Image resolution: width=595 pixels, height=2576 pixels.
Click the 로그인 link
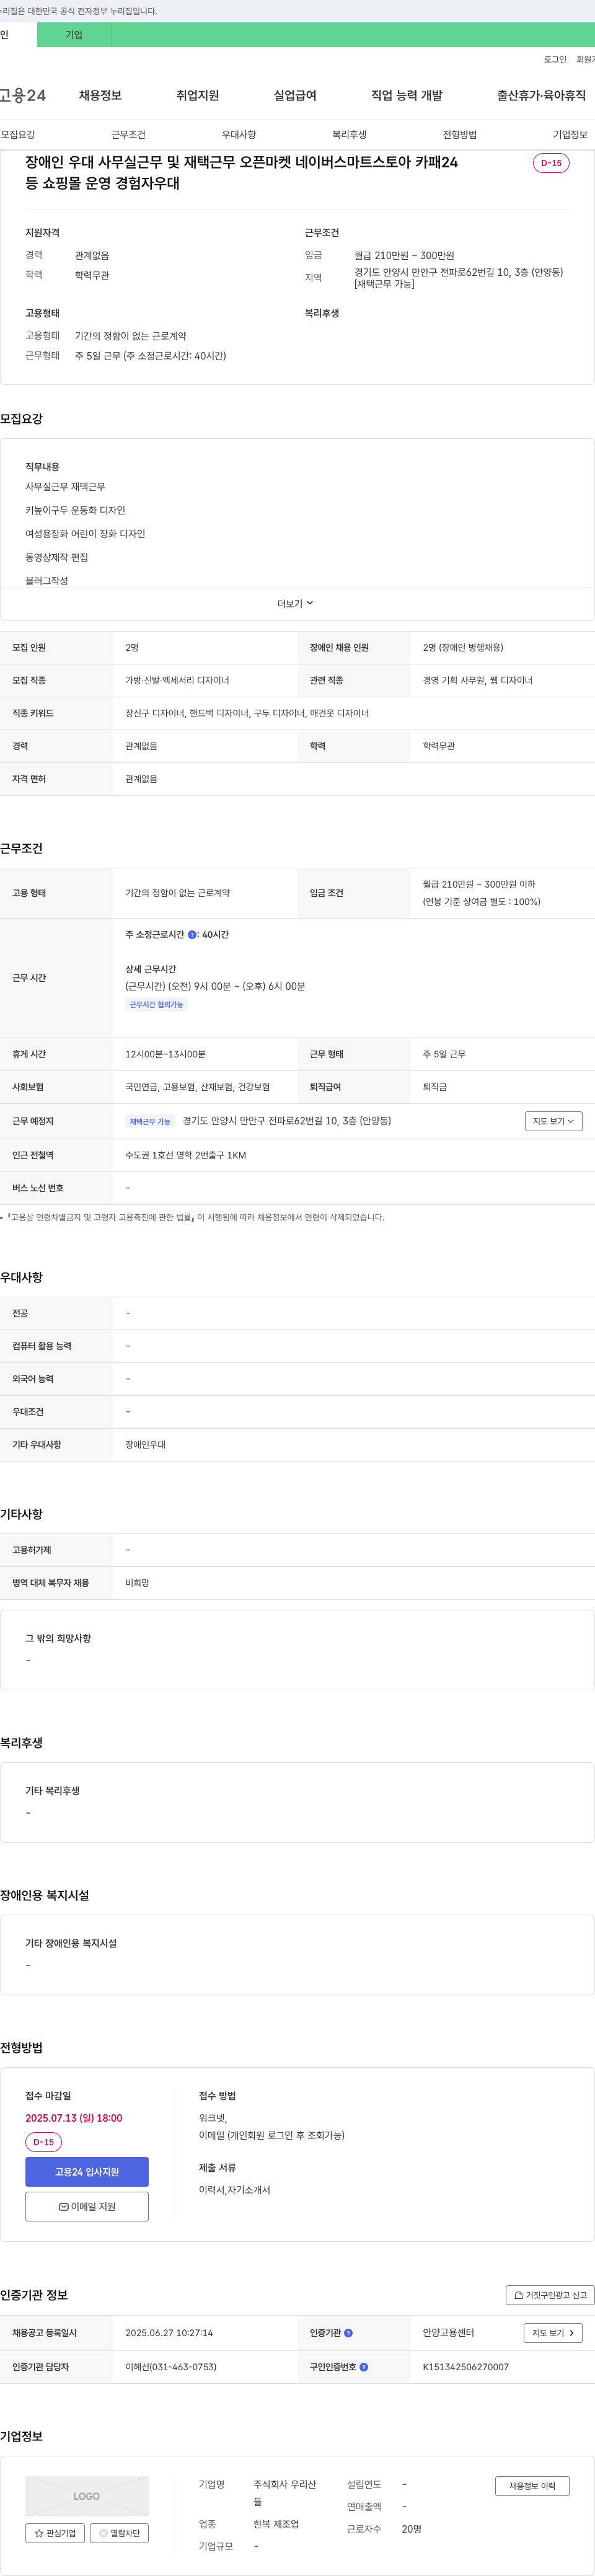(x=555, y=59)
